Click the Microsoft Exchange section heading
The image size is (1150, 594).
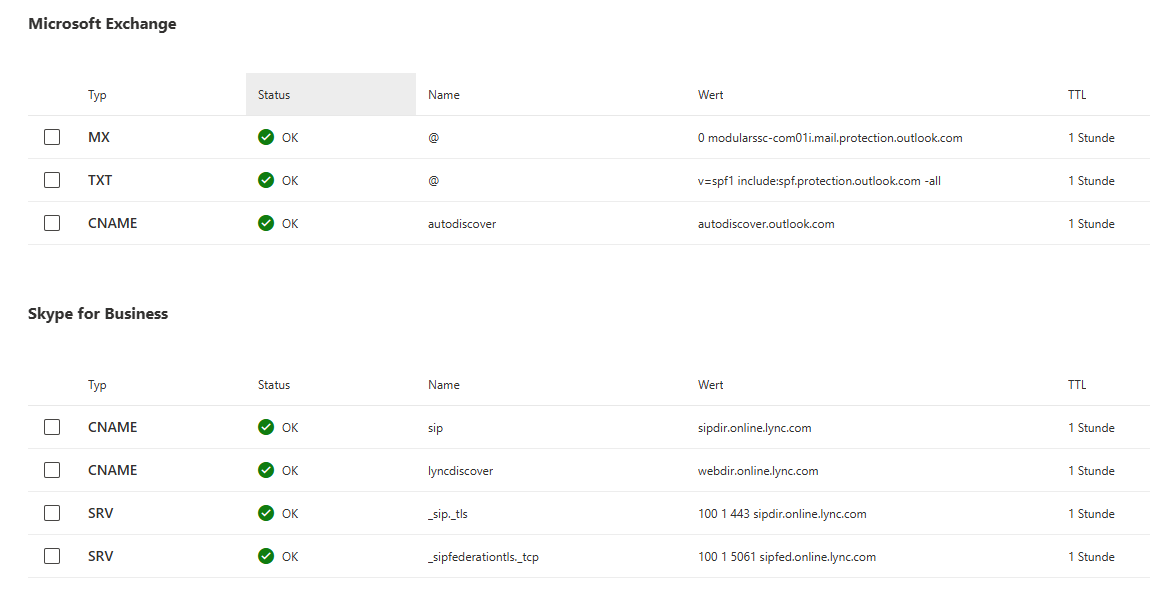102,23
